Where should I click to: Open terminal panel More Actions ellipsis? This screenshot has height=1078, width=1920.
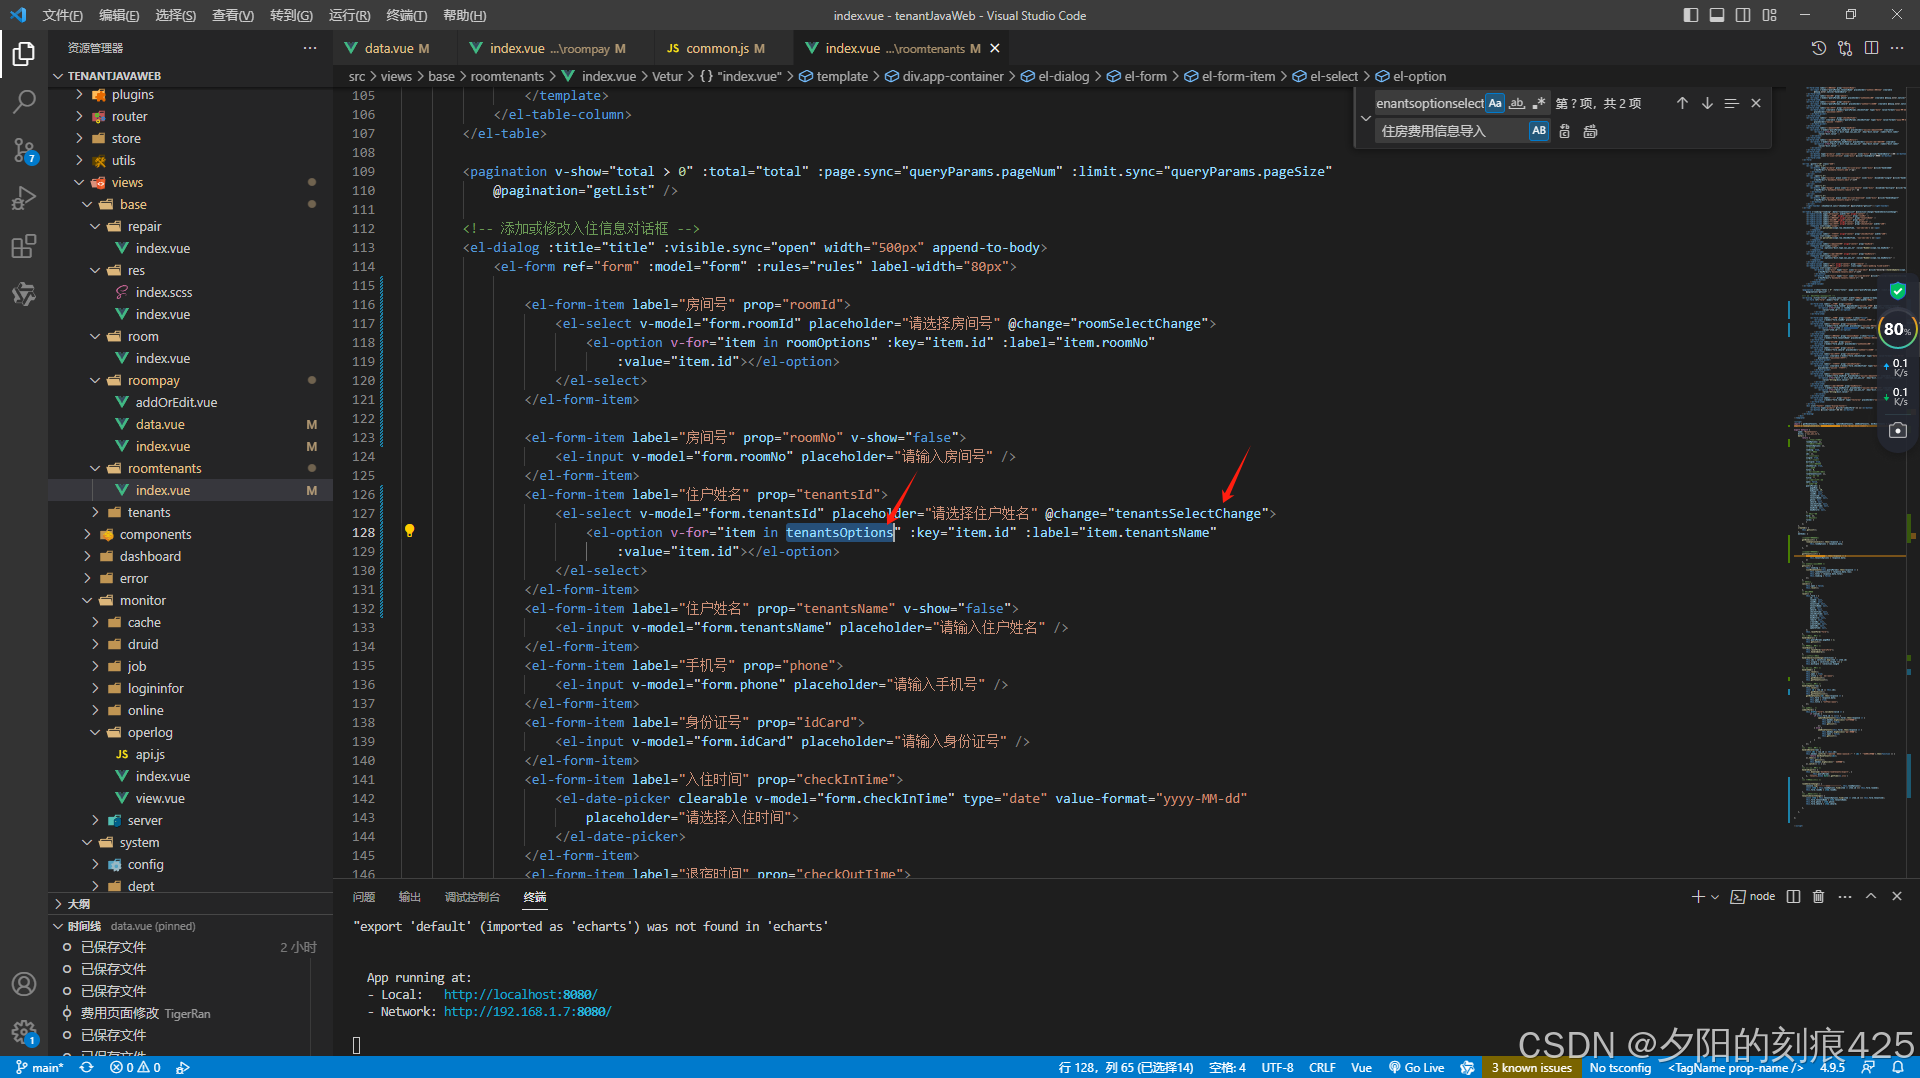1845,896
